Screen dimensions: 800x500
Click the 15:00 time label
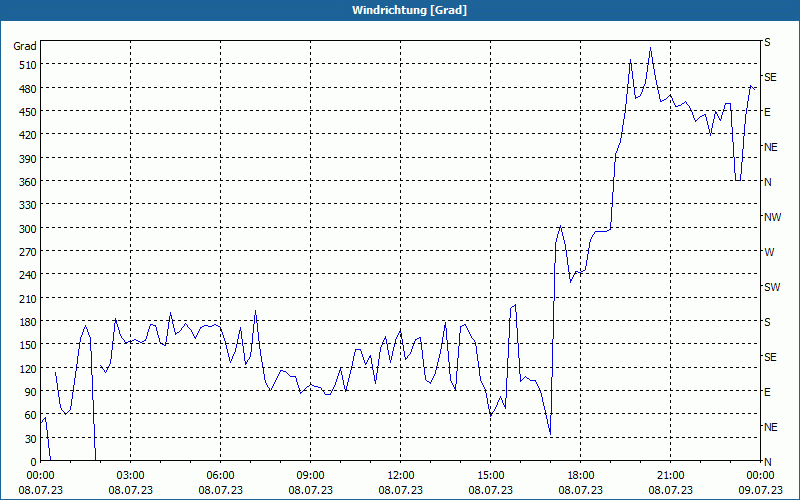pyautogui.click(x=490, y=476)
